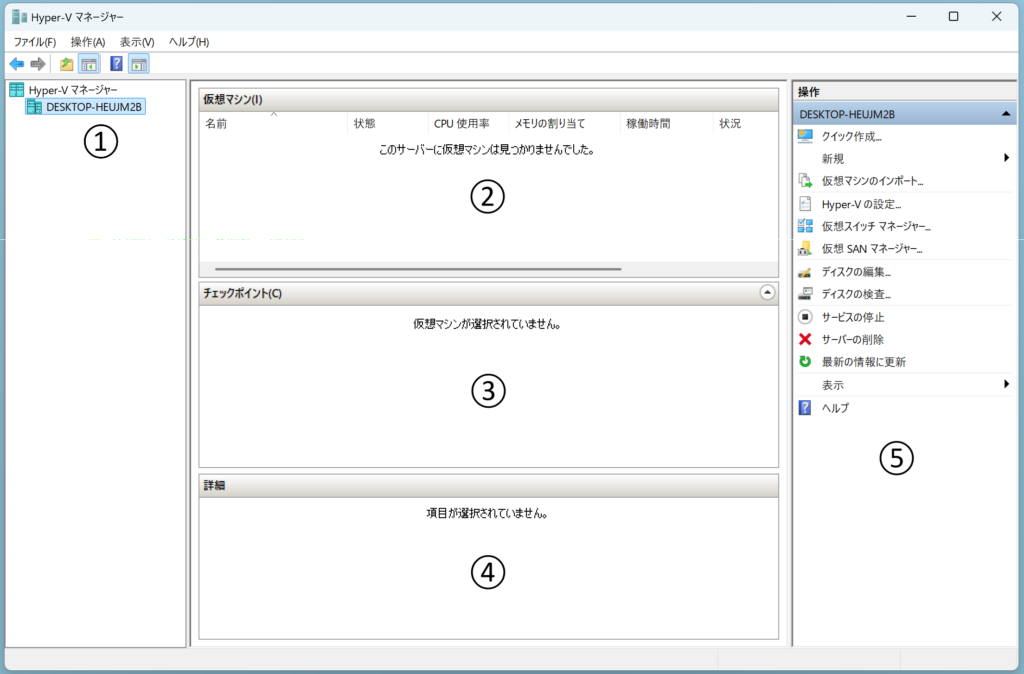The image size is (1024, 674).
Task: Click the red X サーバーの削除 icon
Action: pos(805,339)
